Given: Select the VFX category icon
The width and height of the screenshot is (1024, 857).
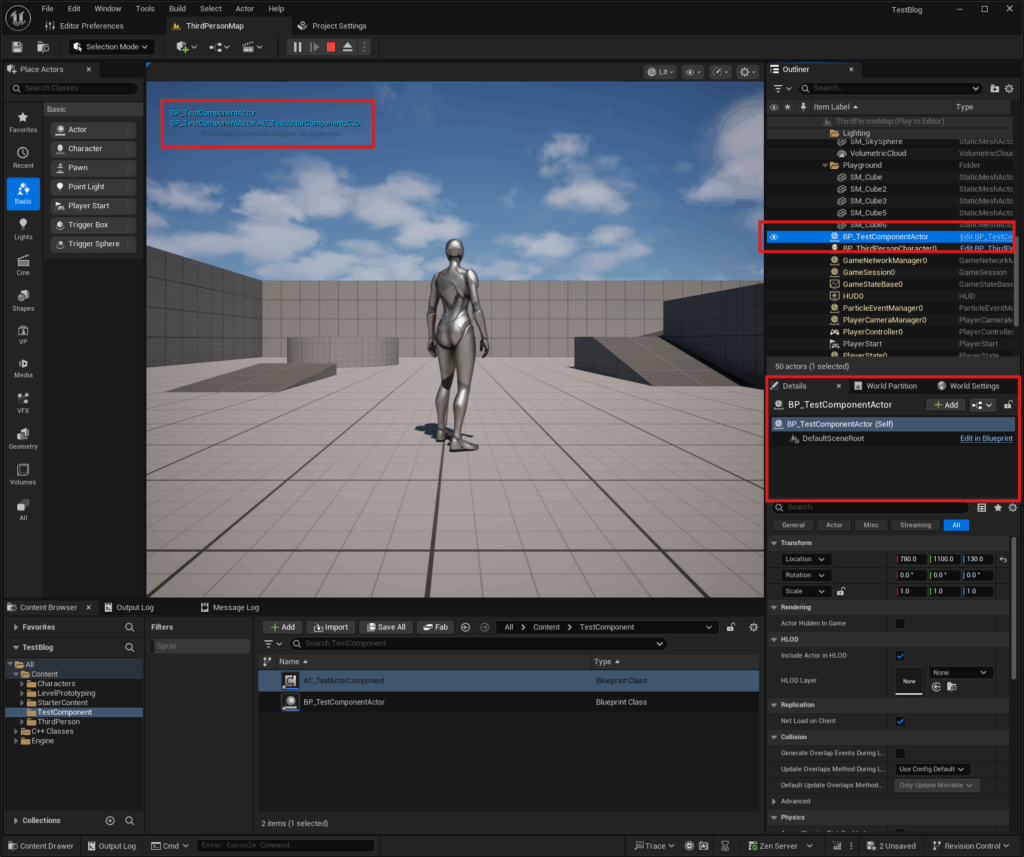Looking at the screenshot, I should pos(23,403).
